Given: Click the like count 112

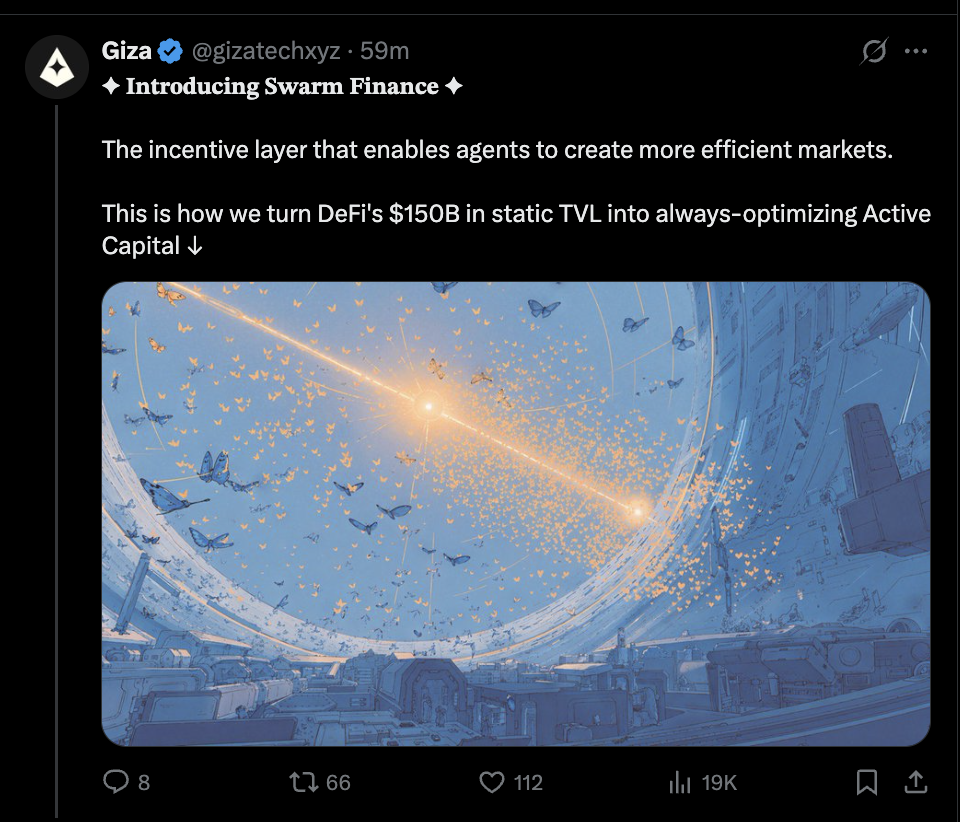Looking at the screenshot, I should 528,782.
